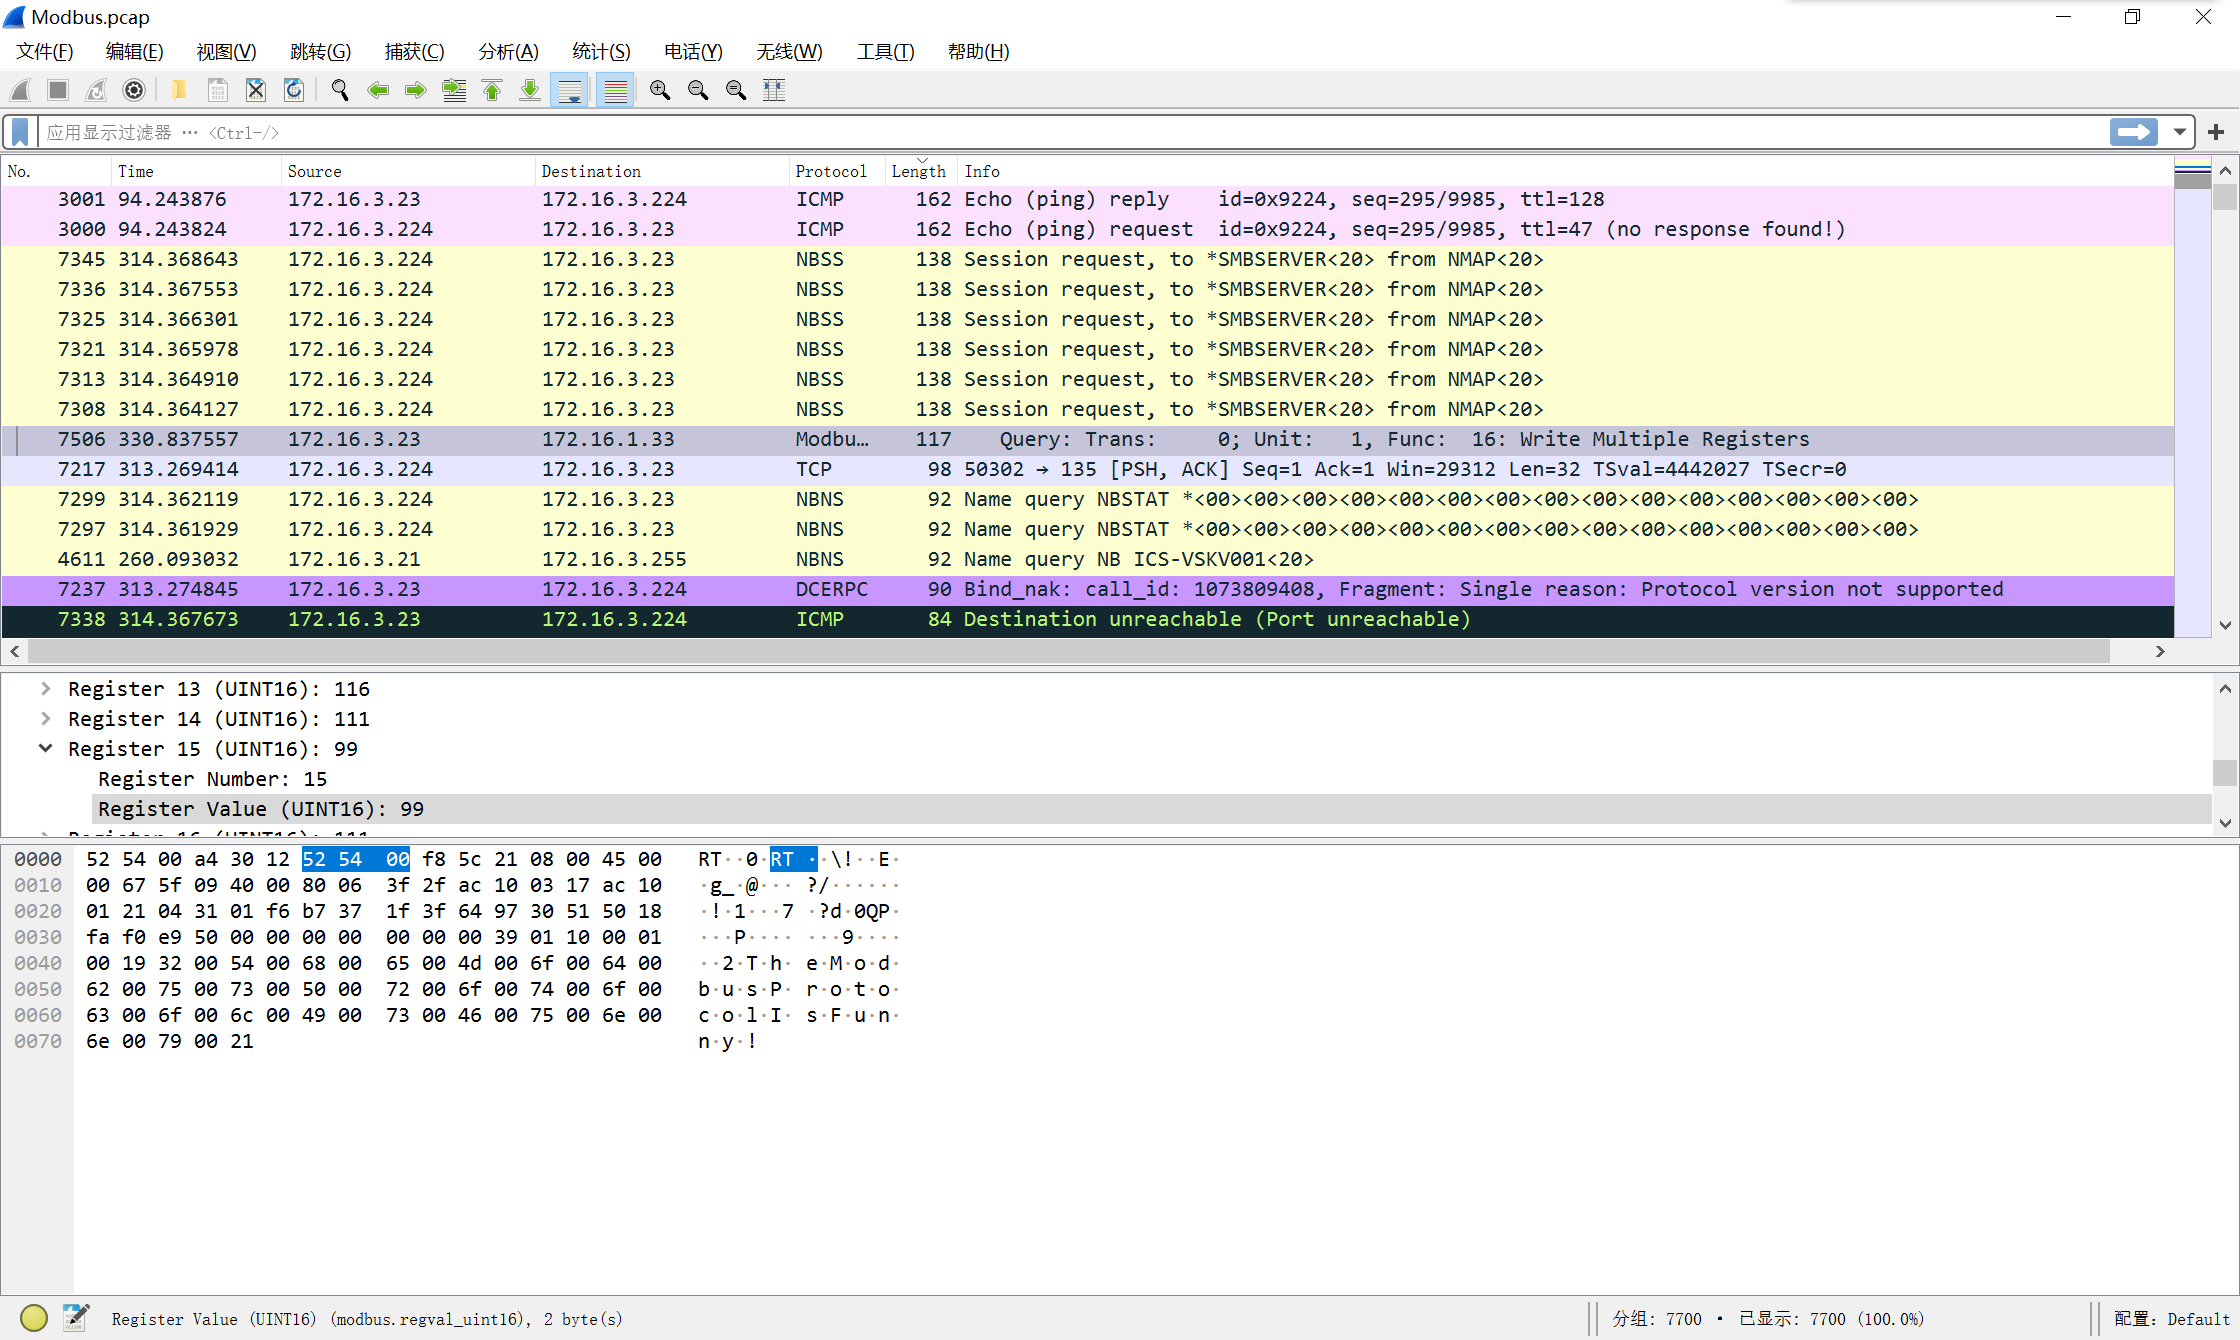The image size is (2240, 1340).
Task: Toggle packet list colorization
Action: [x=616, y=90]
